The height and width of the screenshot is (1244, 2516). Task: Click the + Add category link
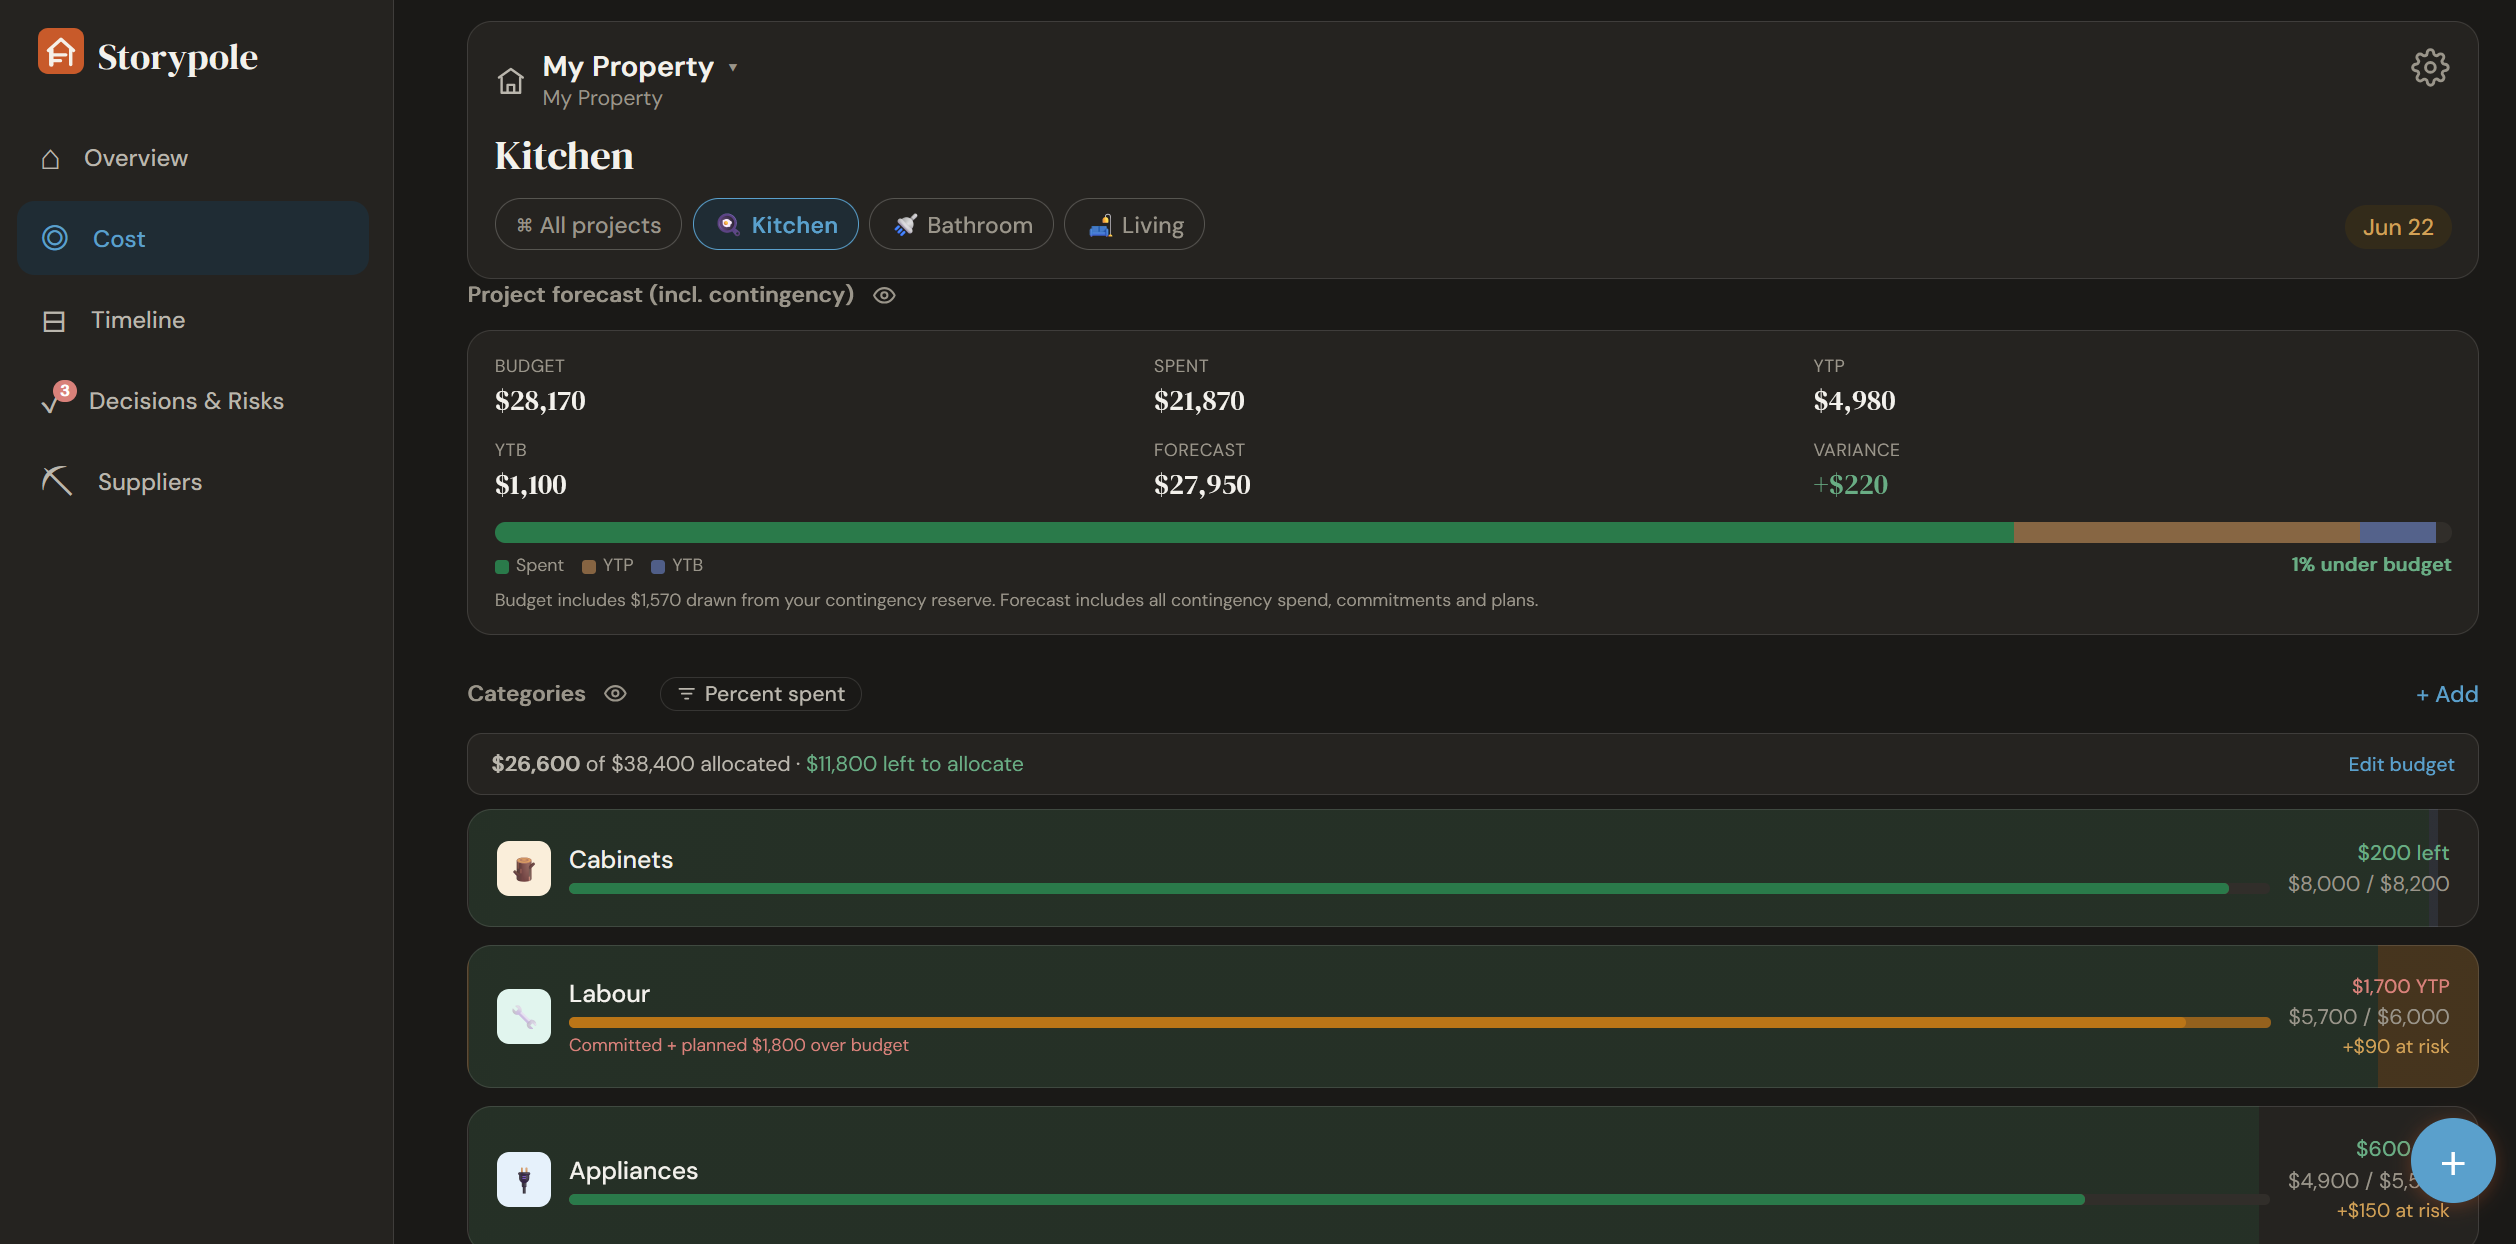tap(2446, 694)
